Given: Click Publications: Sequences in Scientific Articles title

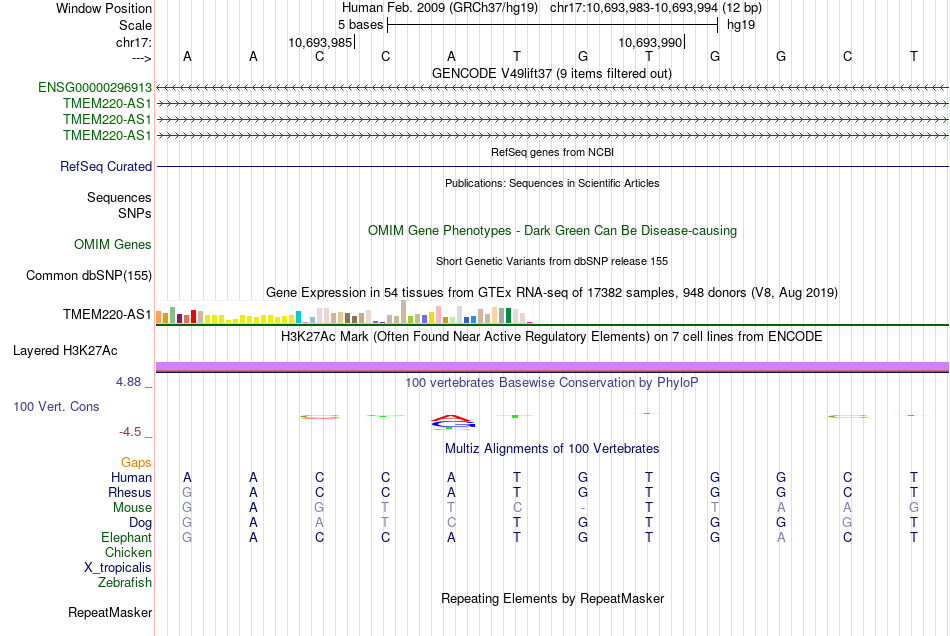Looking at the screenshot, I should coord(552,183).
